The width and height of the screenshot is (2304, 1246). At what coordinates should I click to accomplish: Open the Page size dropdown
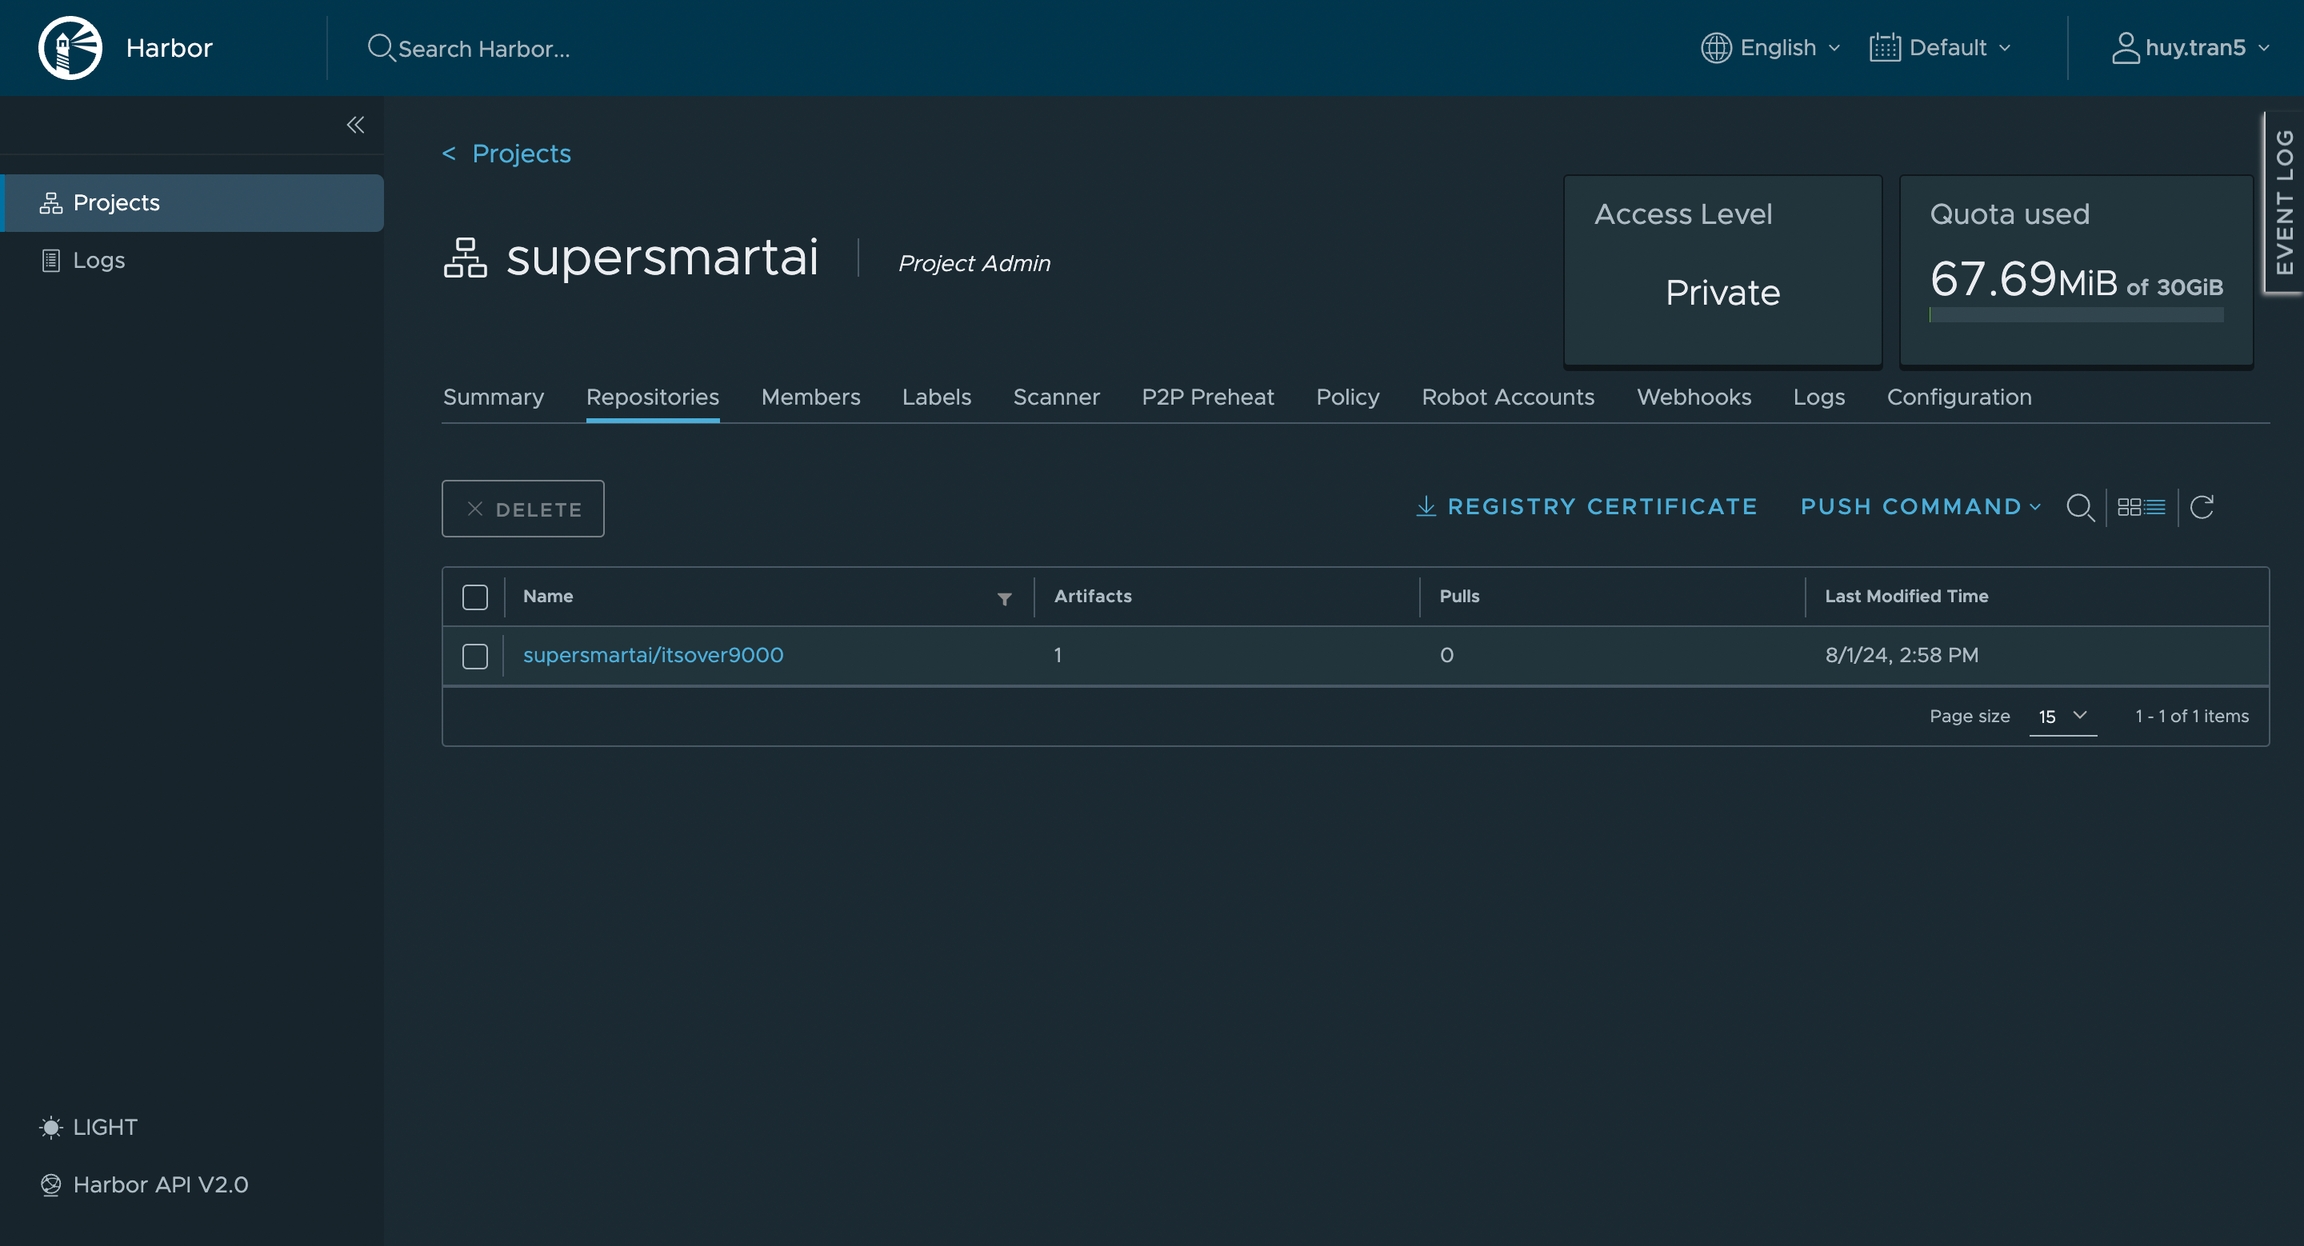point(2062,716)
